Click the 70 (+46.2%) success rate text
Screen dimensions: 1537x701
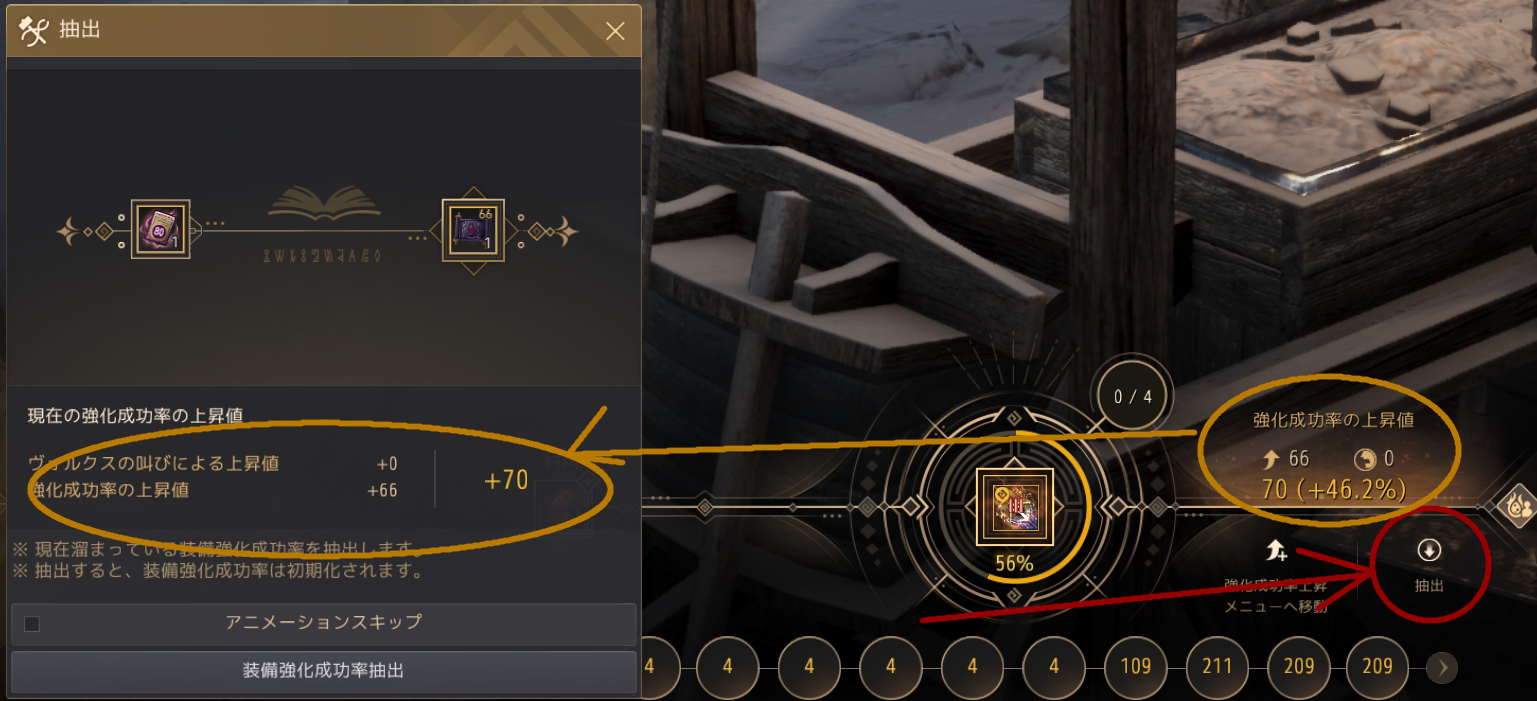[1334, 490]
